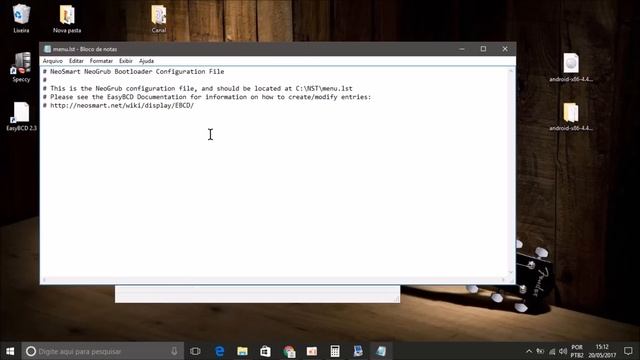Open the Editar menu
640x360 pixels.
[76, 61]
